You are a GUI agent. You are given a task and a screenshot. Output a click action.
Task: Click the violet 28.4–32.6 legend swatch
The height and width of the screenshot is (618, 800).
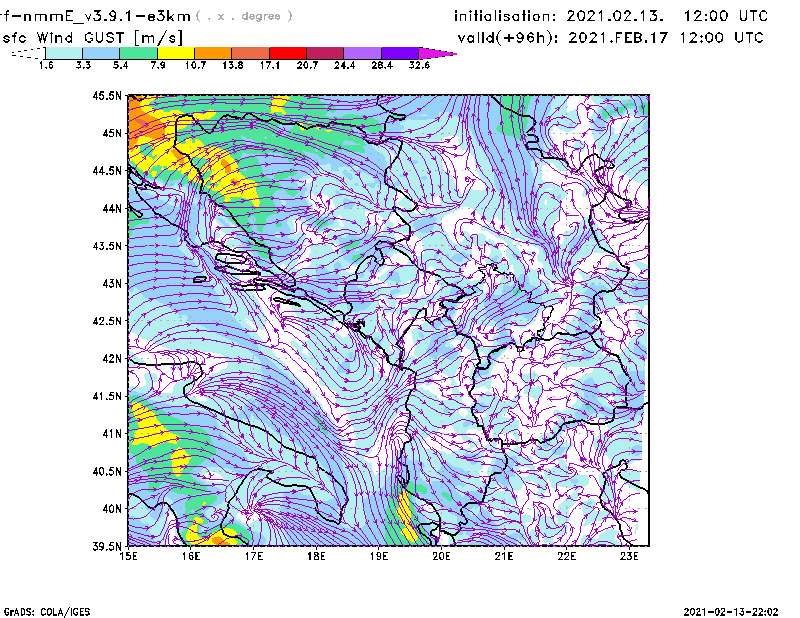tap(399, 53)
